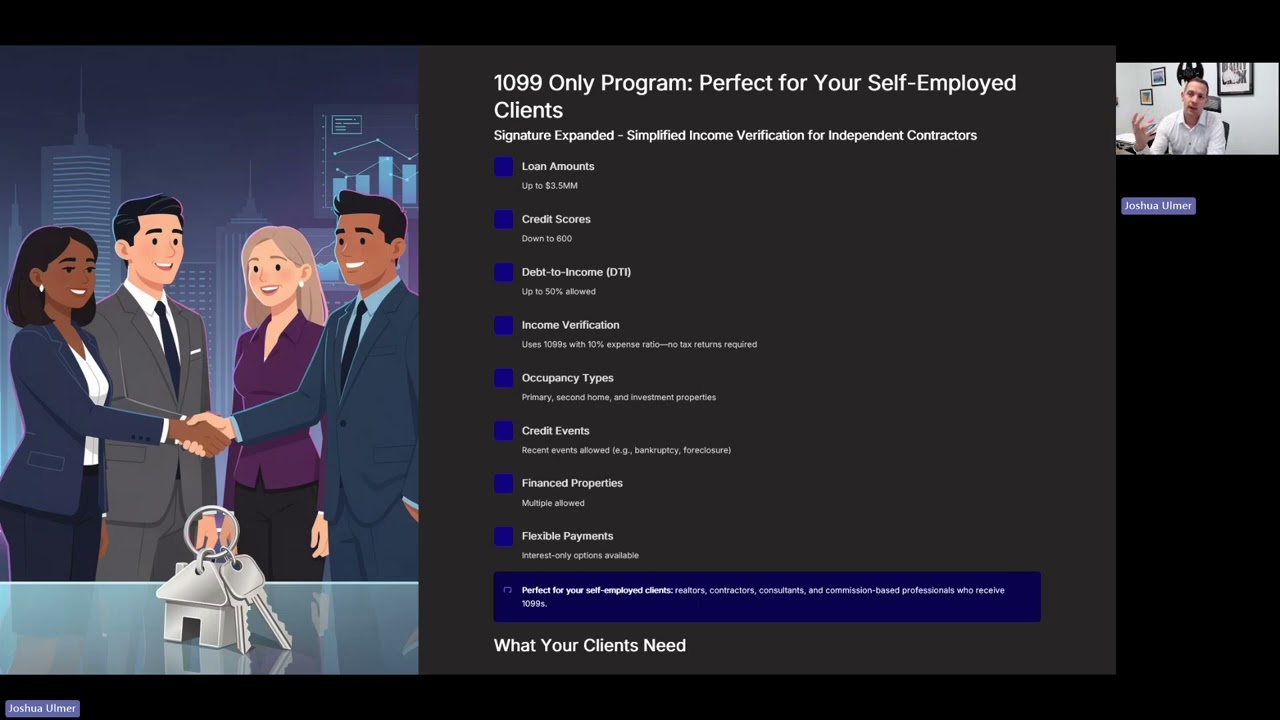Click the 'Loan Amounts' heading
Viewport: 1280px width, 720px height.
[x=558, y=166]
